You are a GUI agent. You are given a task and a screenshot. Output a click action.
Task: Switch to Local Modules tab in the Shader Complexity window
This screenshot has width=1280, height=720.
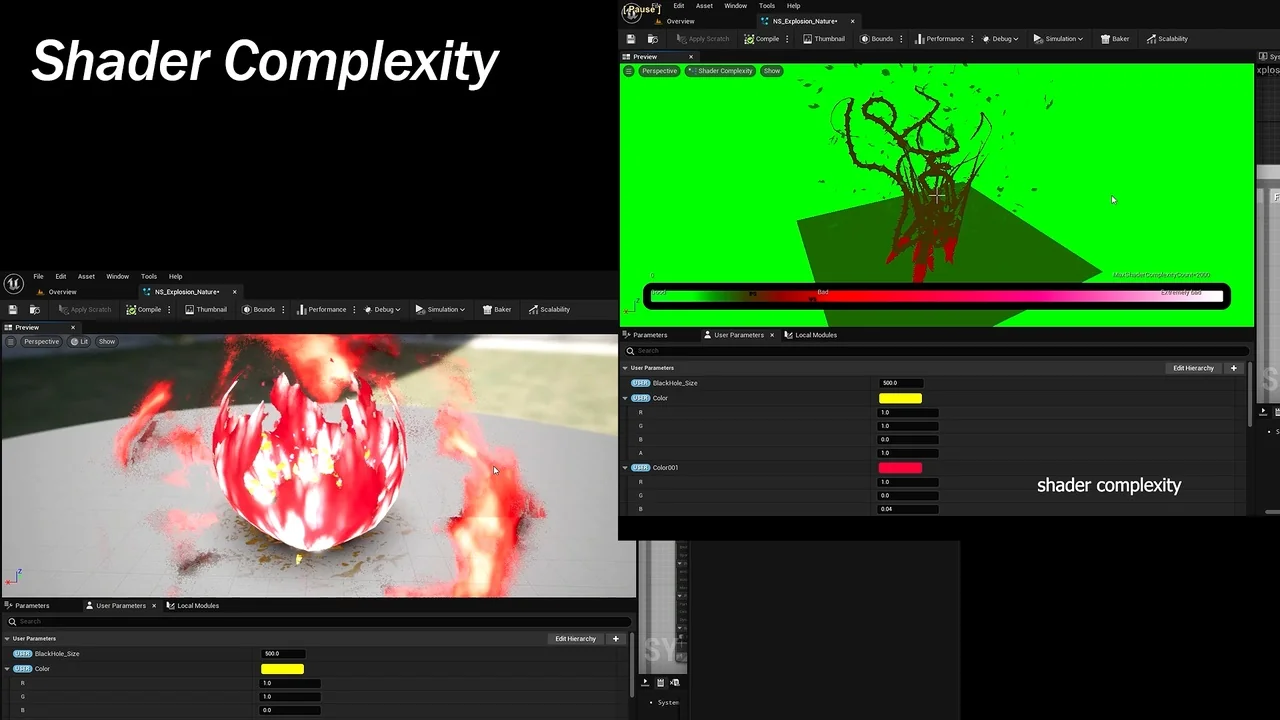pyautogui.click(x=811, y=335)
